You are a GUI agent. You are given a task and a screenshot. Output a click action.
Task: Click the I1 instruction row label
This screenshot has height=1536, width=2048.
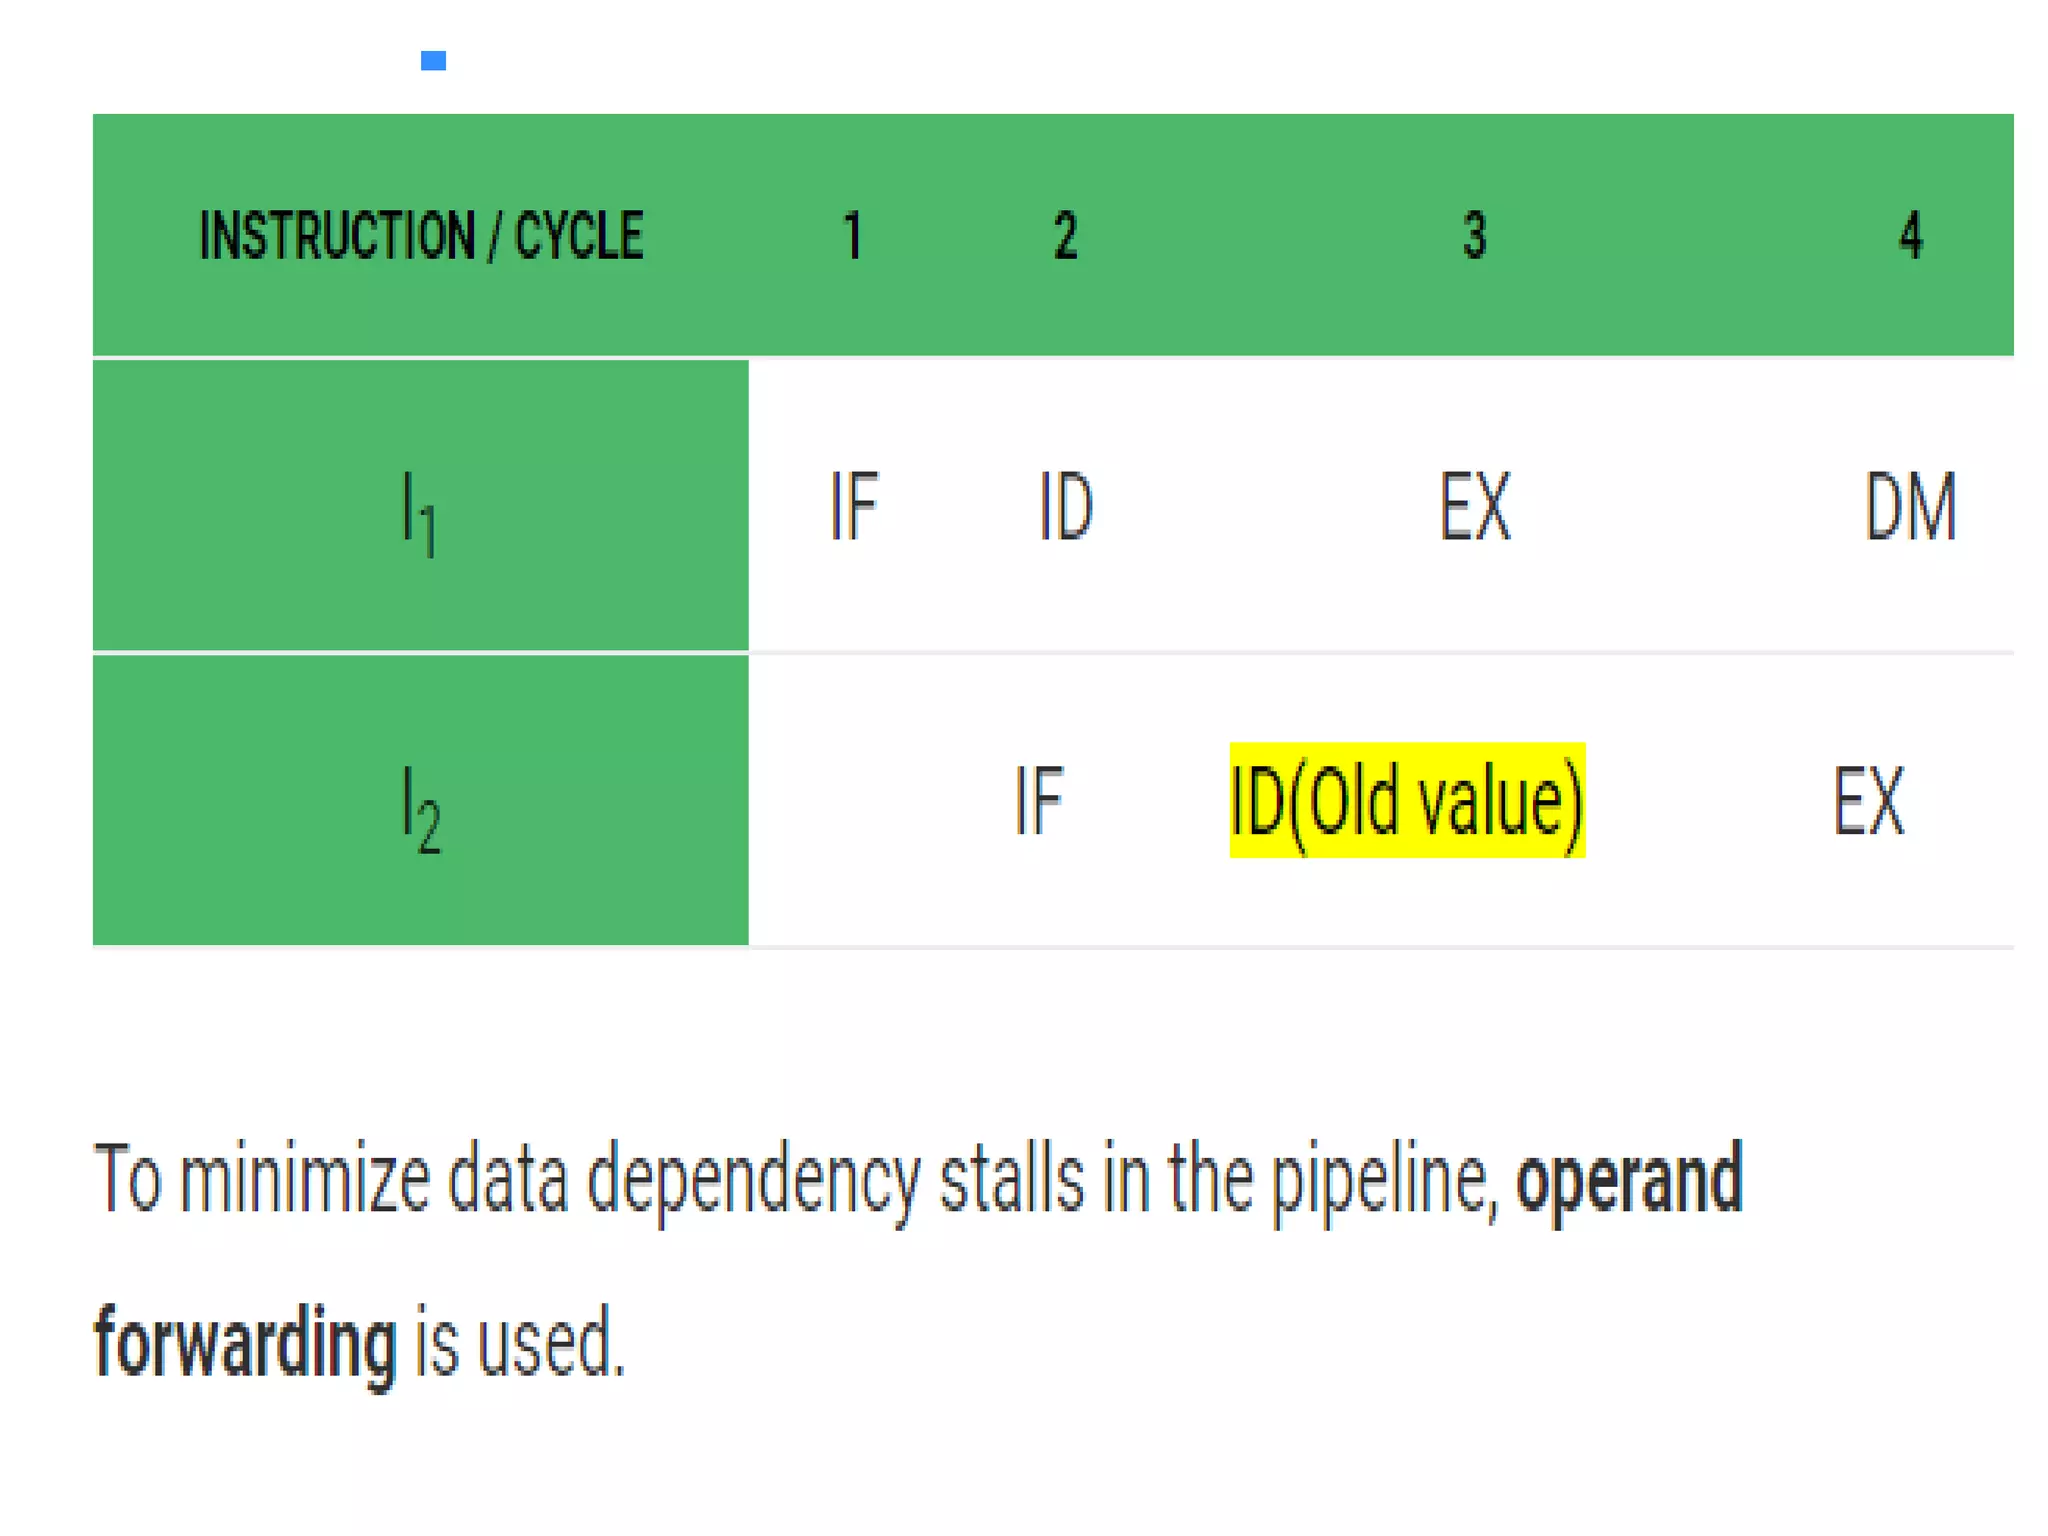tap(419, 510)
